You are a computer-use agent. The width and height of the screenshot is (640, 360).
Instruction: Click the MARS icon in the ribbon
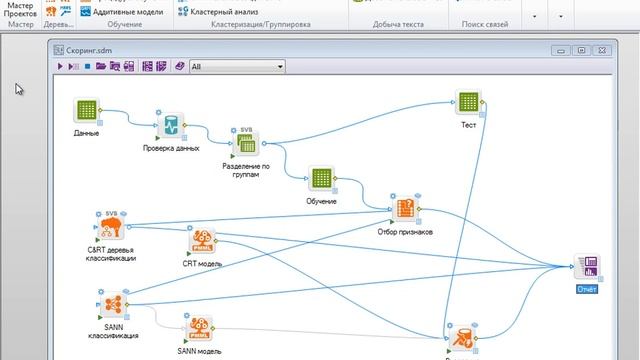click(x=65, y=11)
